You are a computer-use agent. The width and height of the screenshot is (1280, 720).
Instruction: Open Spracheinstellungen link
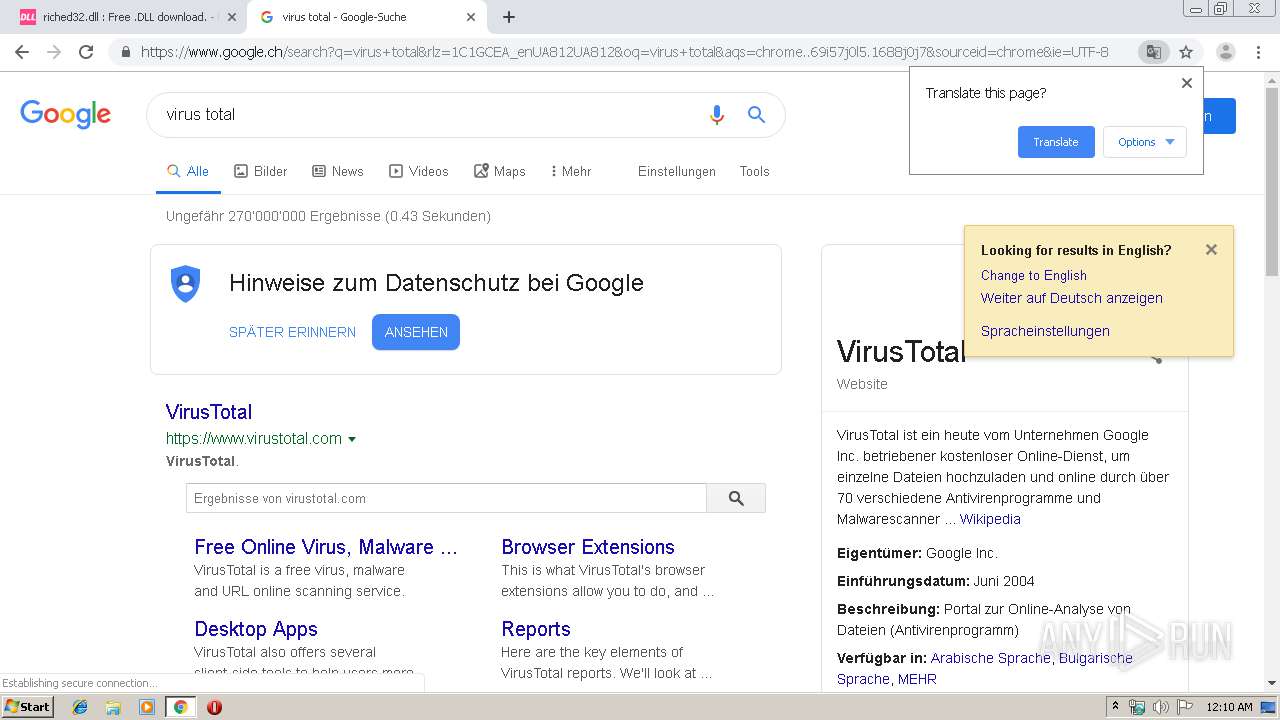coord(1045,331)
